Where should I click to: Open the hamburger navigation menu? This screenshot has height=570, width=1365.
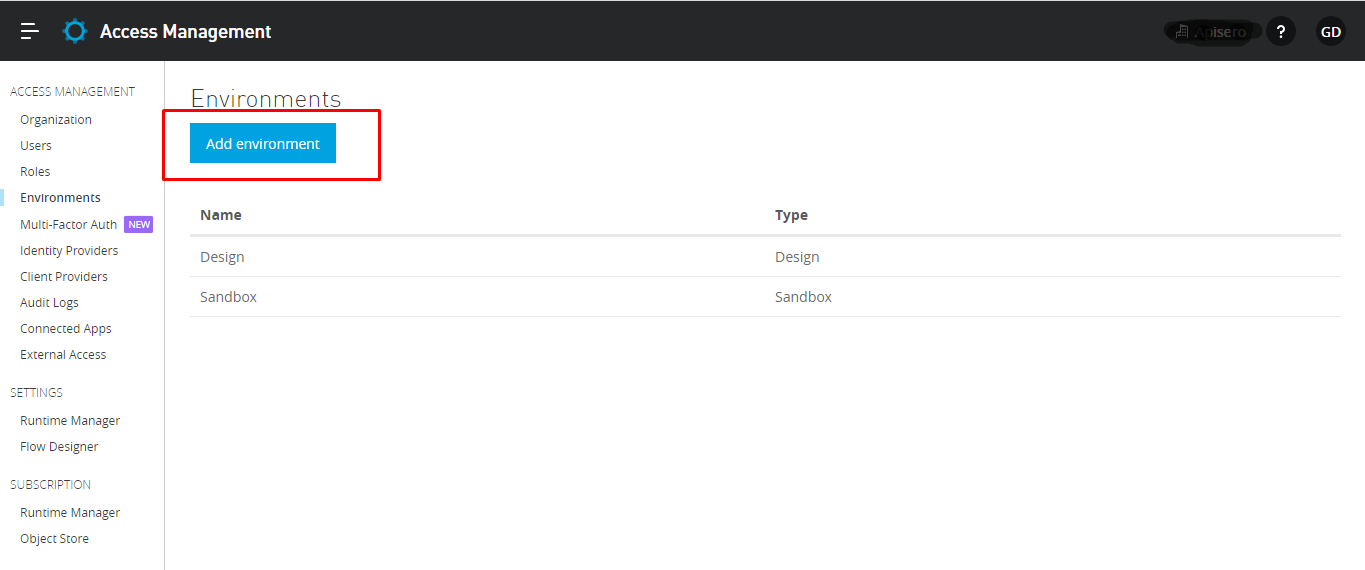(x=30, y=31)
